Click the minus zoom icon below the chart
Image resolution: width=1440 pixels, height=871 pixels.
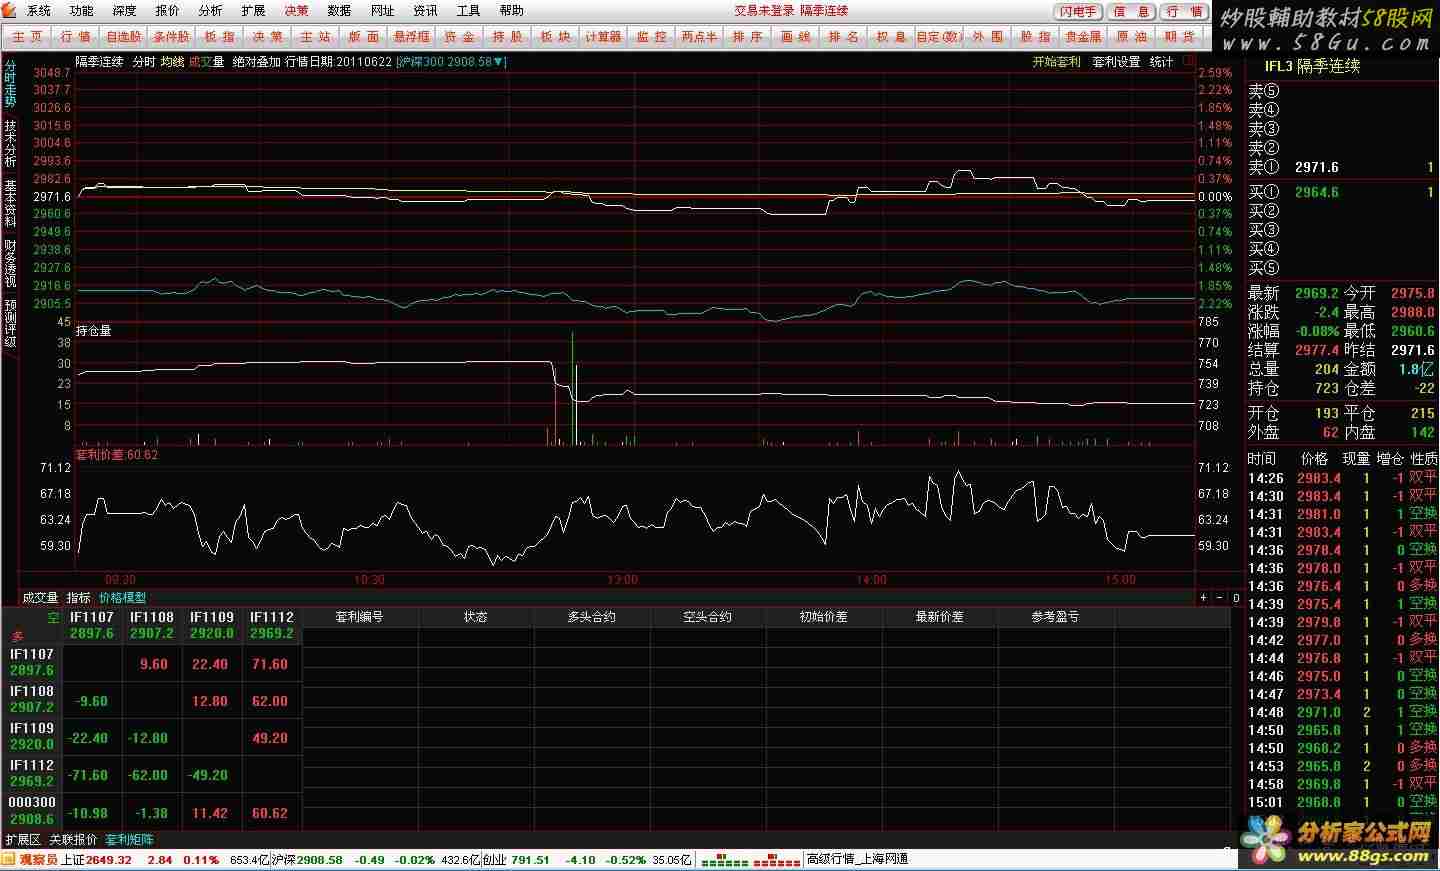1219,598
